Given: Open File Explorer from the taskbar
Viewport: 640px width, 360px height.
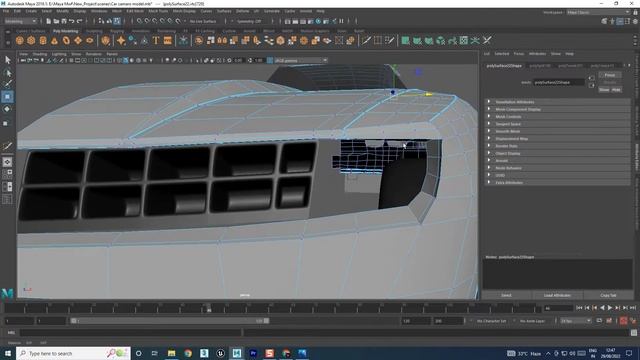Looking at the screenshot, I should point(171,353).
